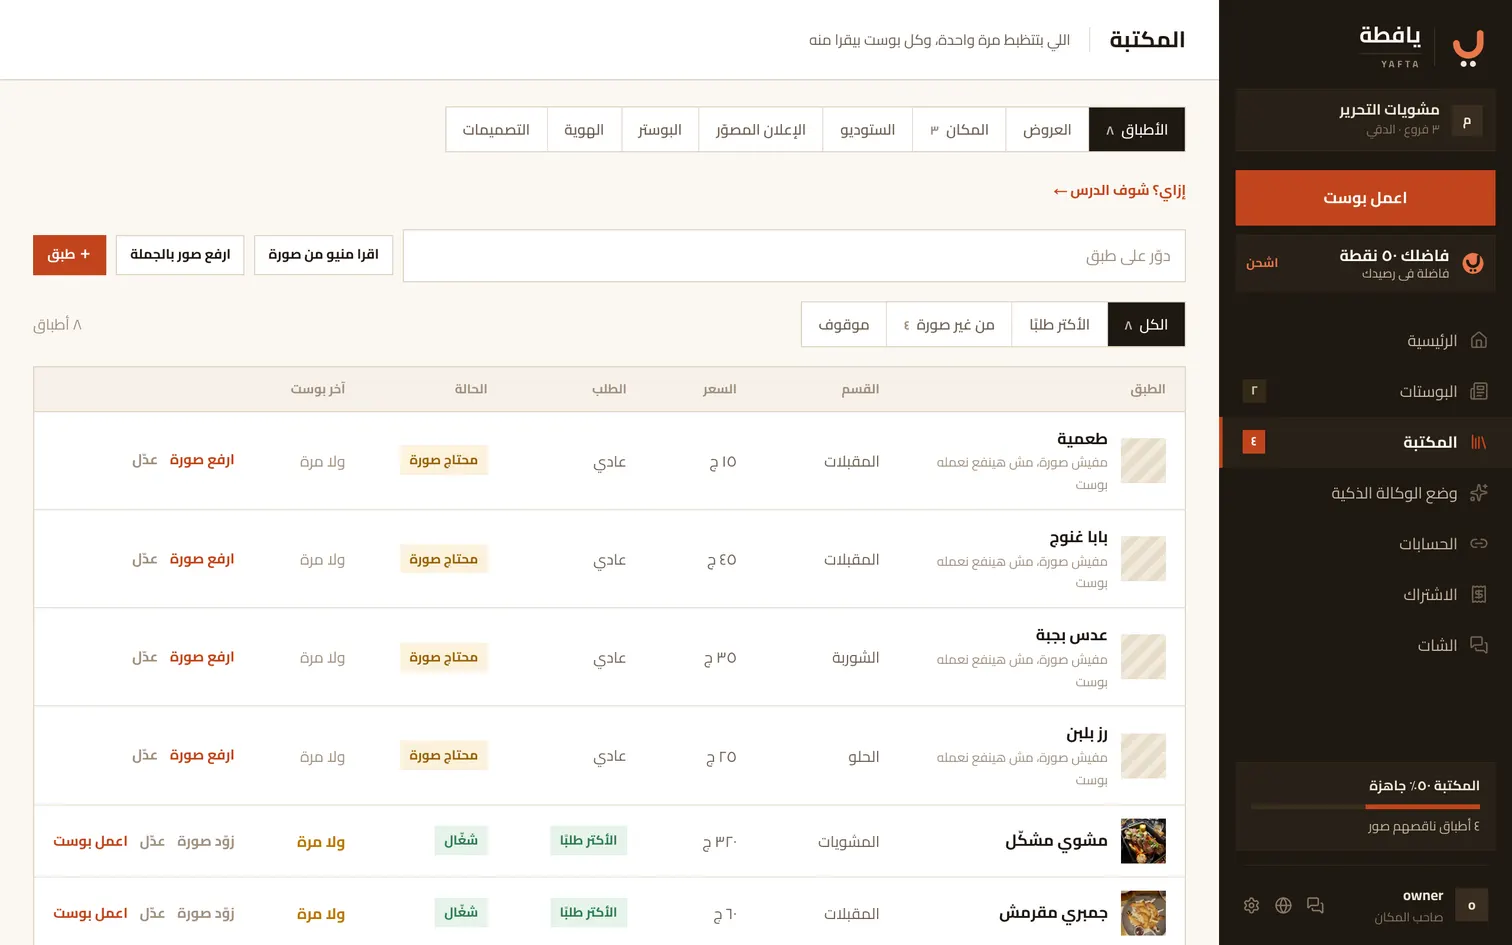The height and width of the screenshot is (945, 1512).
Task: Click ارفع صور بالجملة button
Action: point(180,255)
